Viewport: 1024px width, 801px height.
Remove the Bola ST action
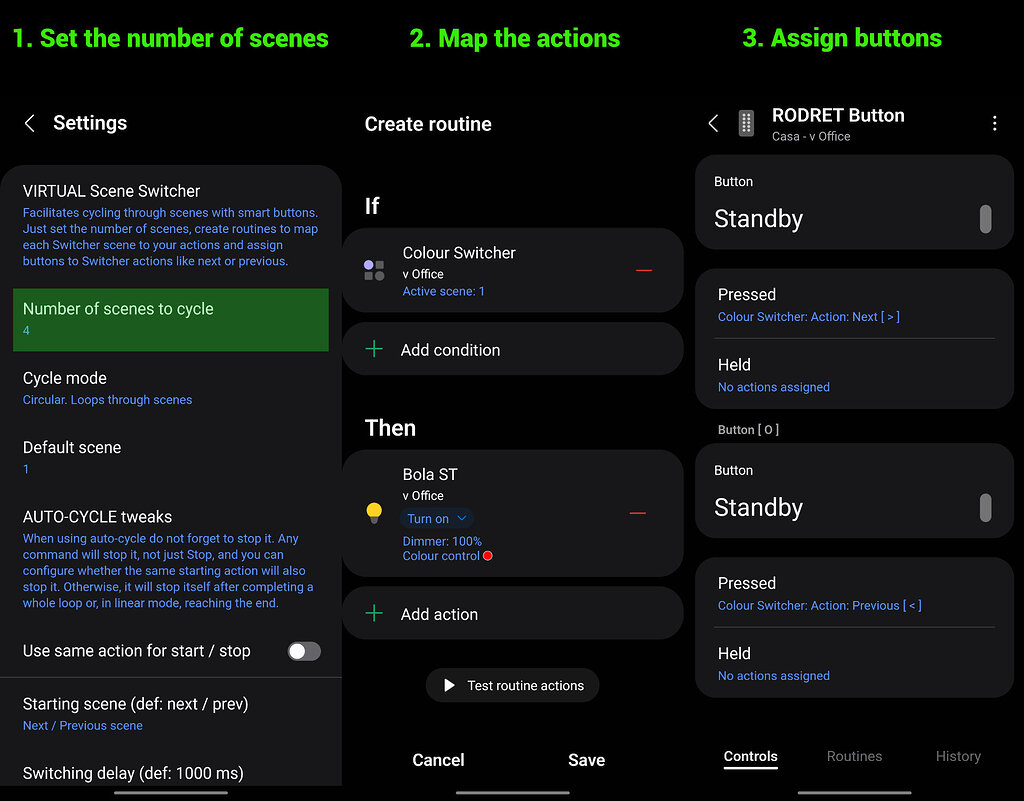pyautogui.click(x=637, y=513)
